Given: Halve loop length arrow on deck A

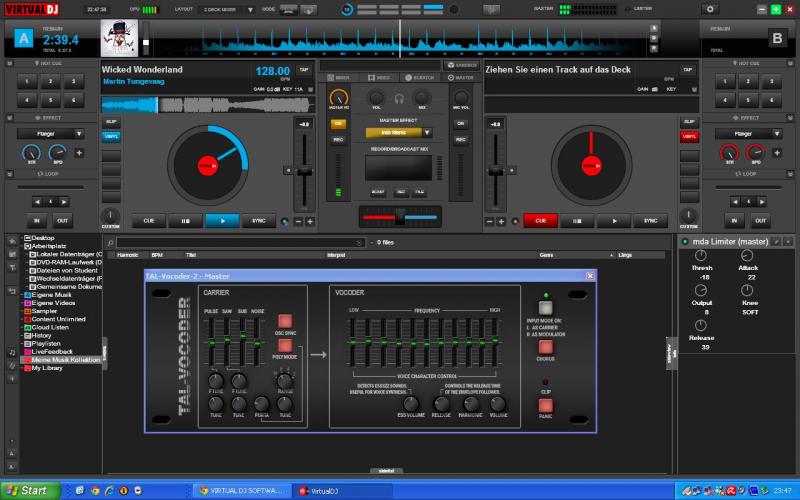Looking at the screenshot, I should (37, 202).
